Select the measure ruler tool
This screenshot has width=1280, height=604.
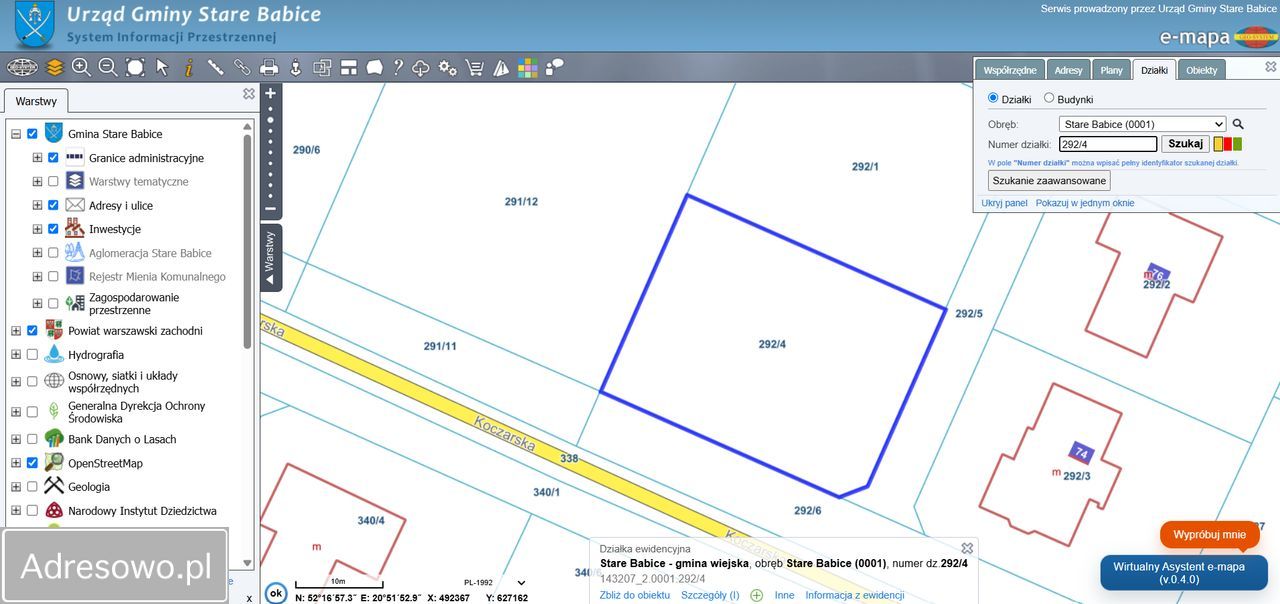(215, 67)
